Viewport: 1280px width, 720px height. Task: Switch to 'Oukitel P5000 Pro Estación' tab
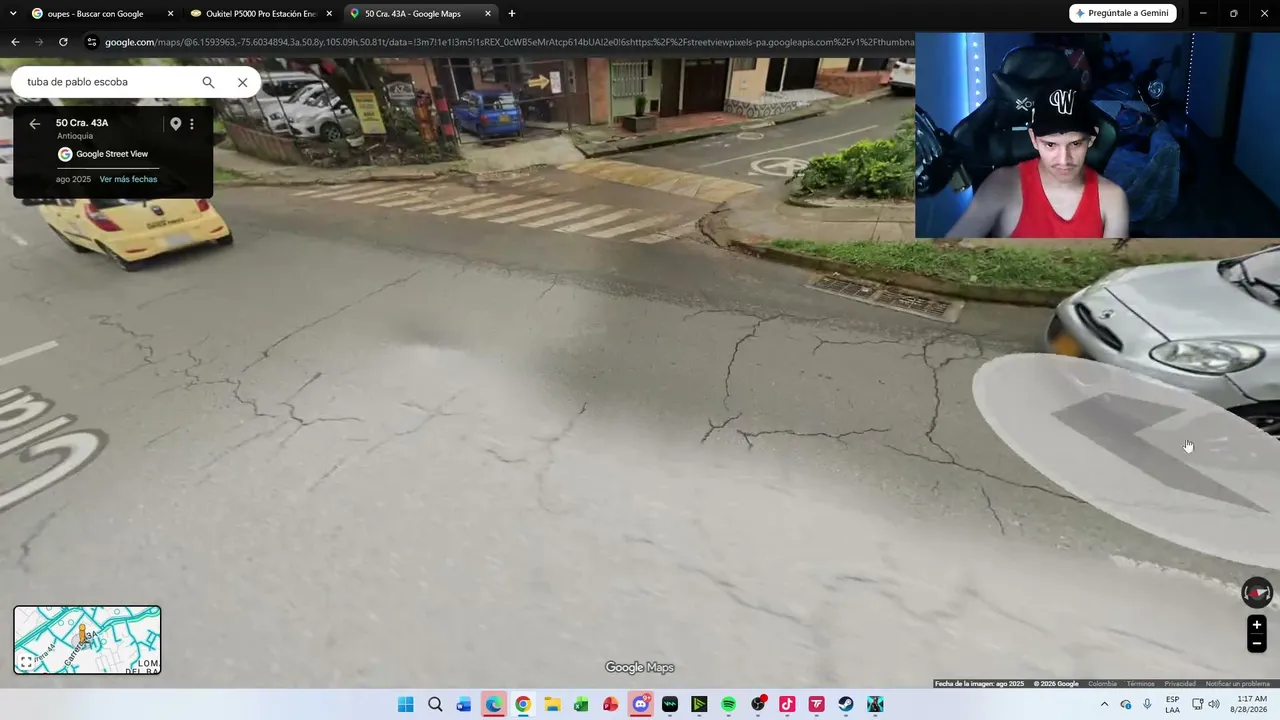point(262,14)
